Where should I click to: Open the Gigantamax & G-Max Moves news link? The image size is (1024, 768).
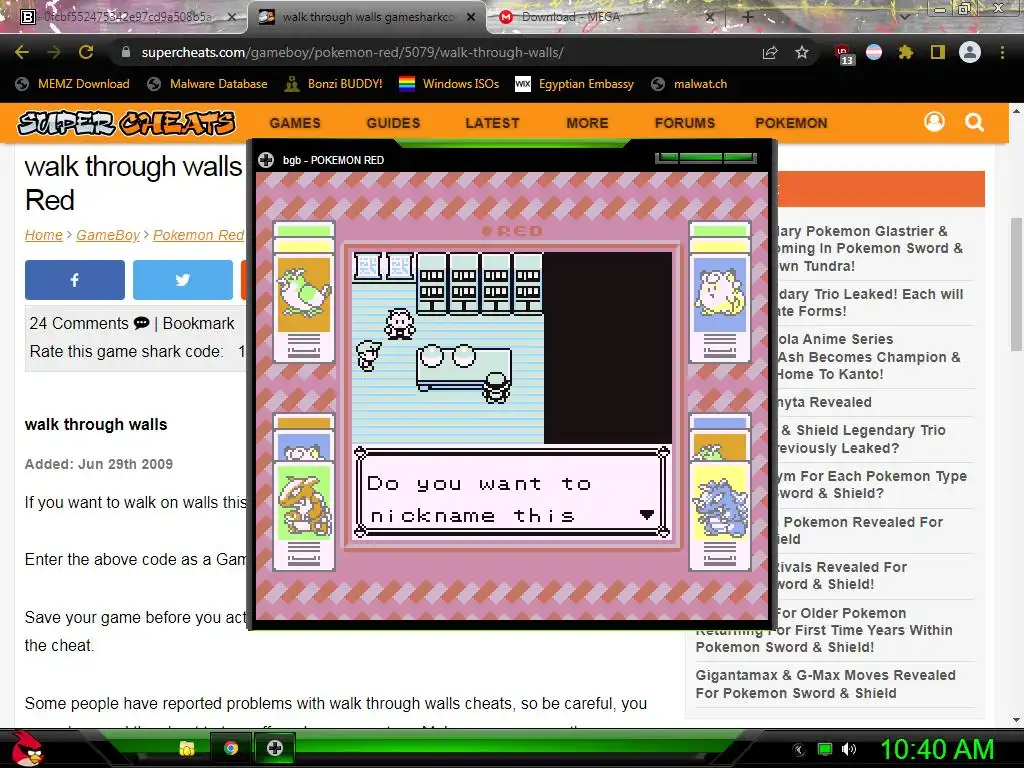click(x=825, y=684)
